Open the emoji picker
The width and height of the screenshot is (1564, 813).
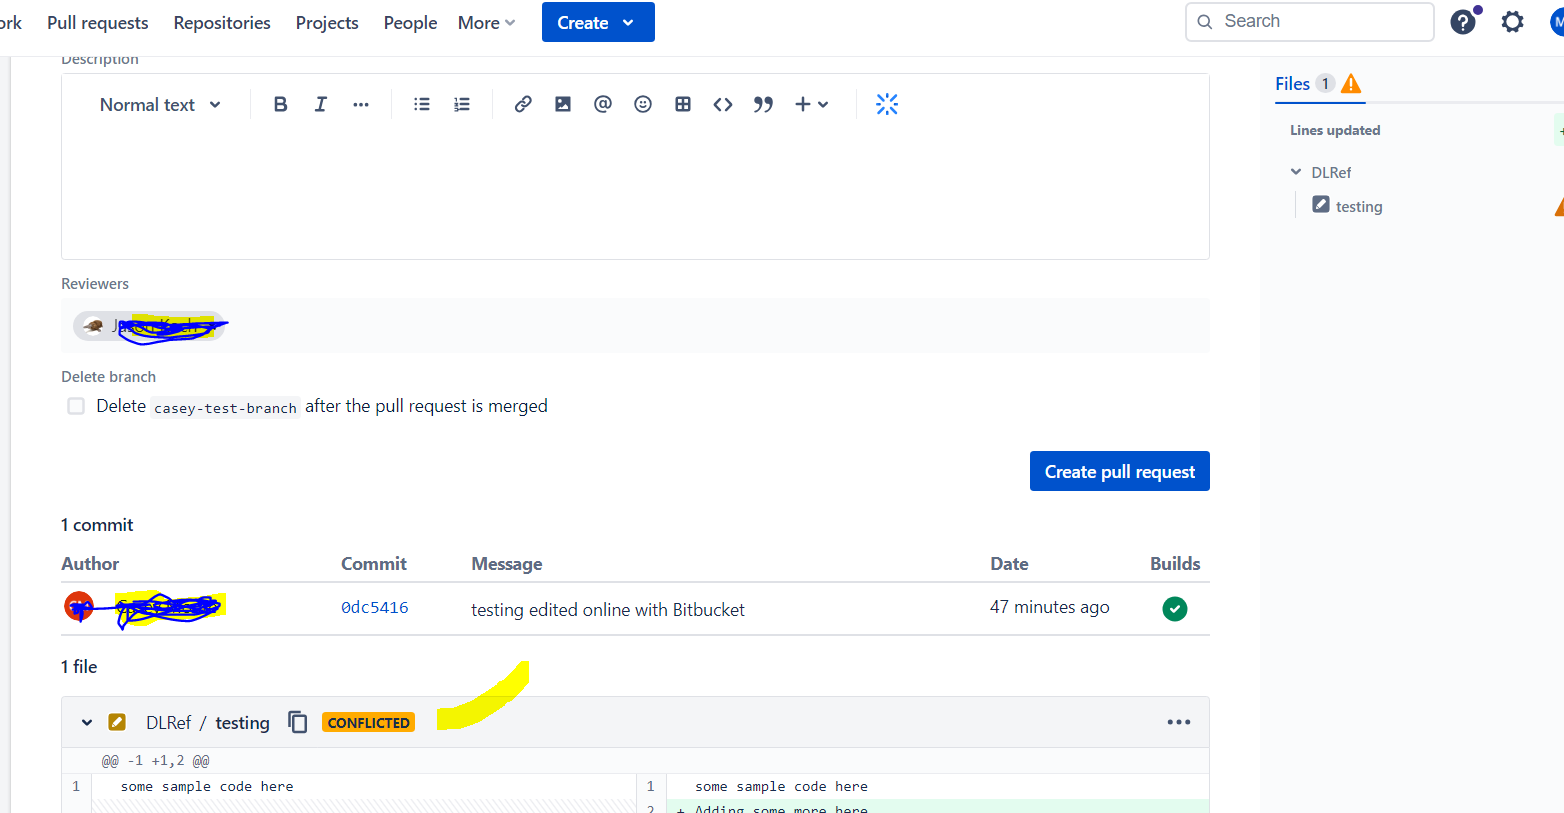643,104
